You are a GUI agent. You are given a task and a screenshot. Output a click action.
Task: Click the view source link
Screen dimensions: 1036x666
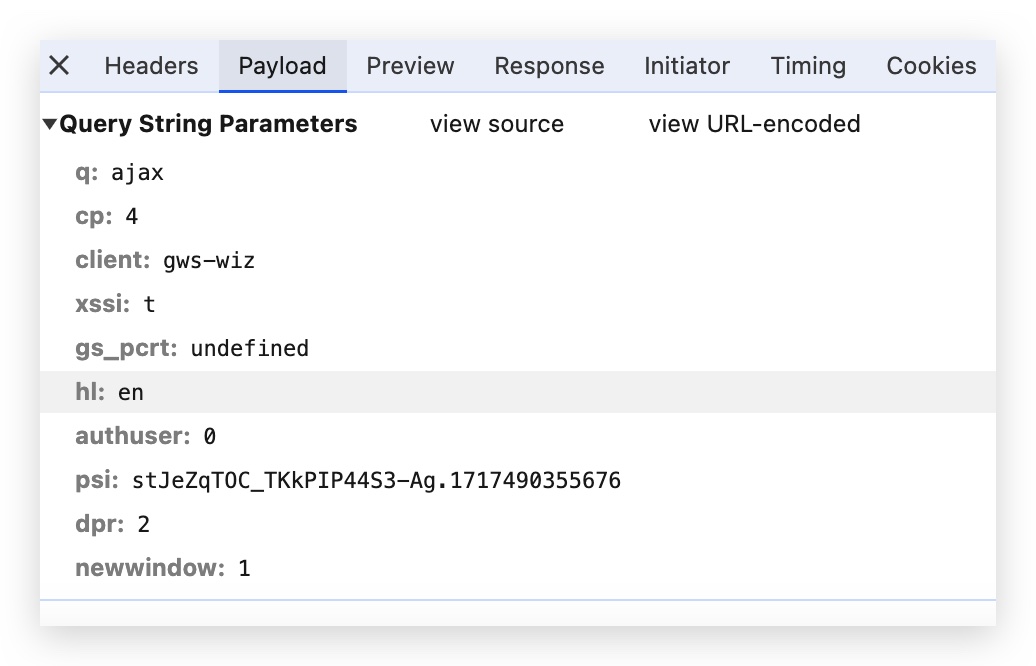pyautogui.click(x=497, y=124)
